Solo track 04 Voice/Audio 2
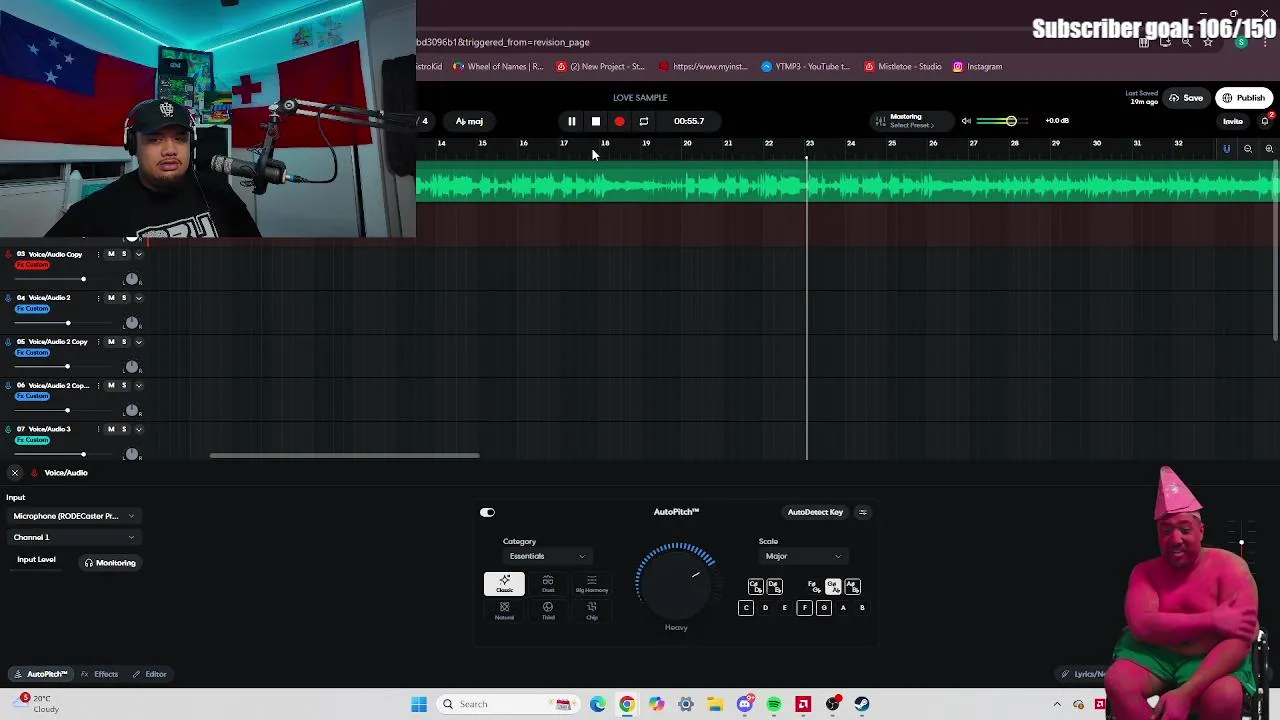The height and width of the screenshot is (720, 1280). coord(124,298)
